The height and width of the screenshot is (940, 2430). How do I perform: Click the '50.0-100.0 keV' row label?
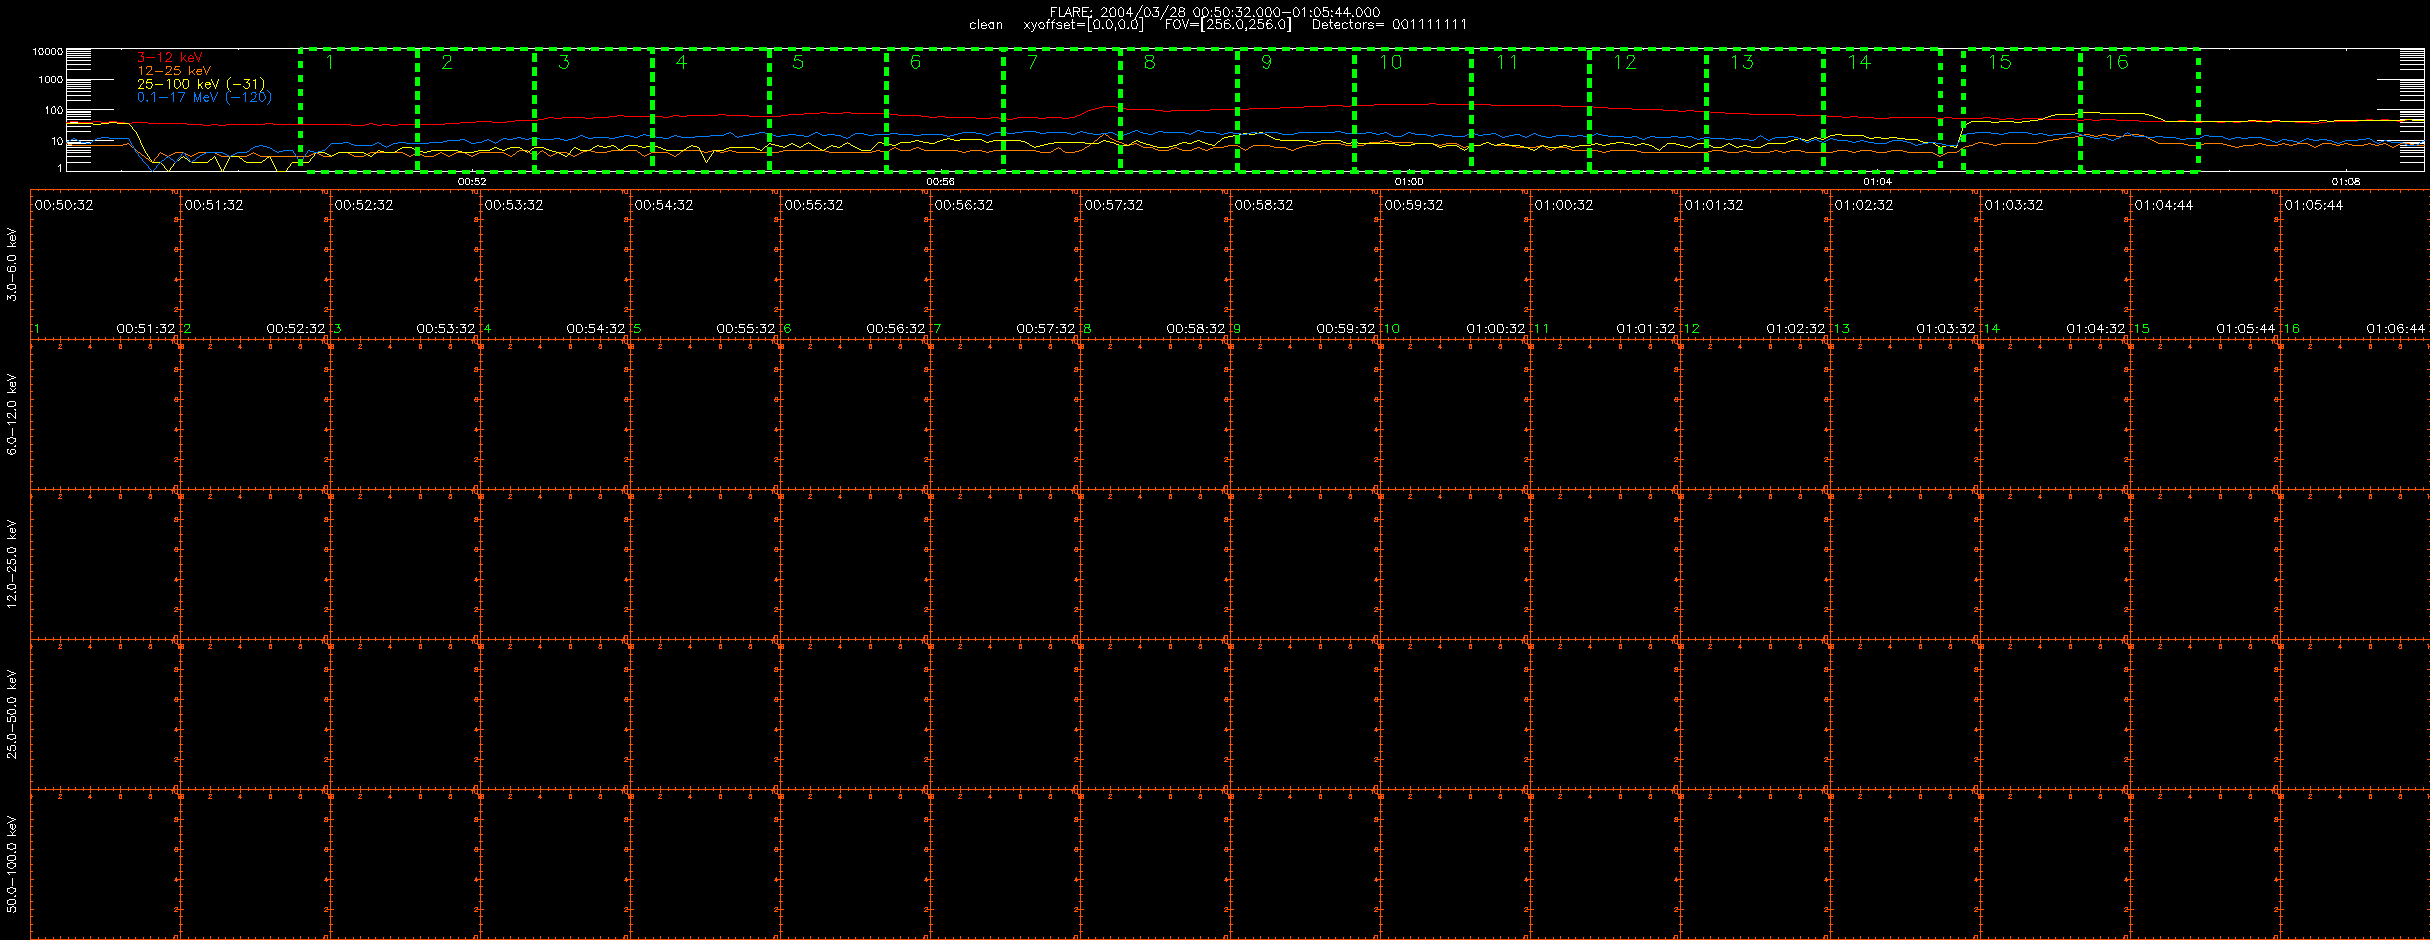tap(12, 864)
